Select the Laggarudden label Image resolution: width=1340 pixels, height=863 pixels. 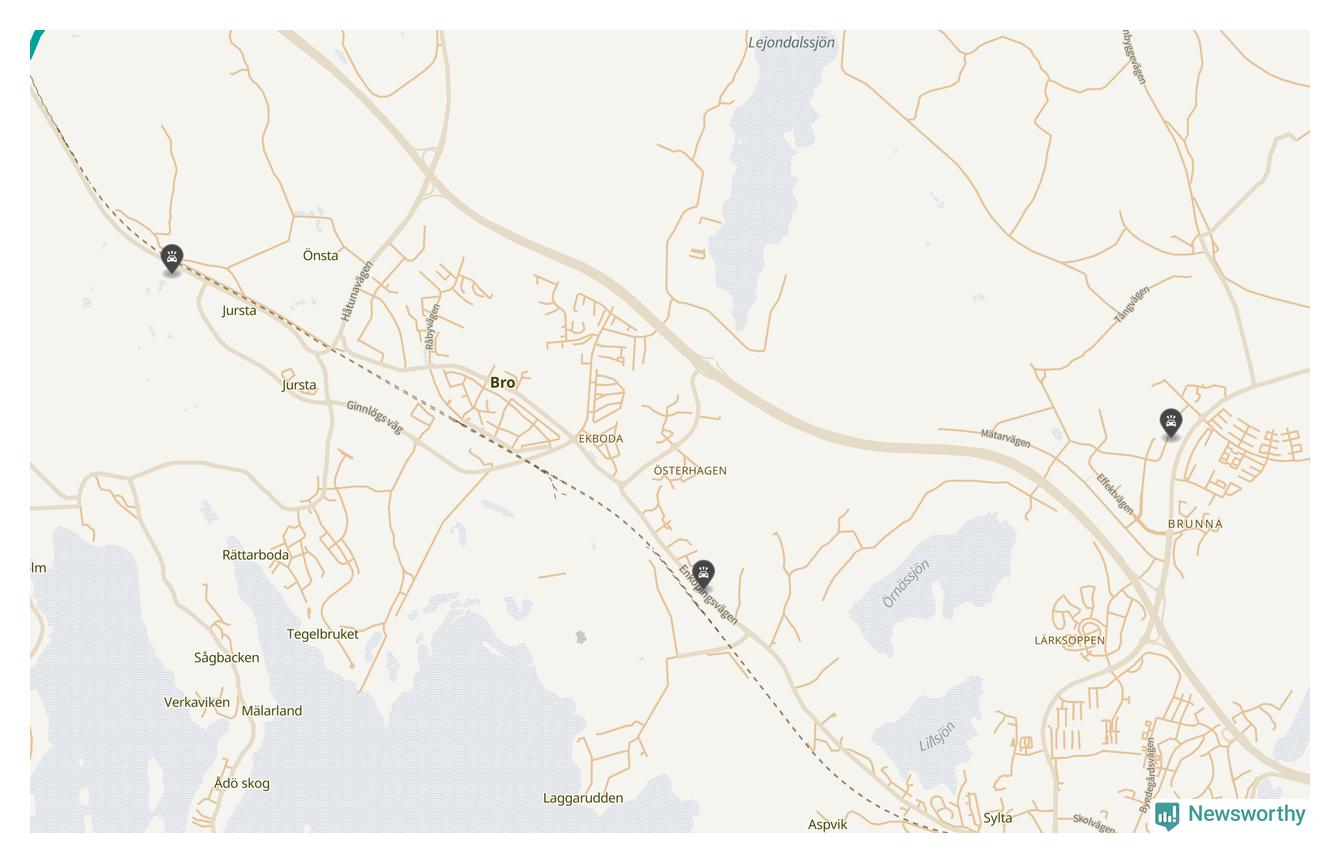point(583,798)
